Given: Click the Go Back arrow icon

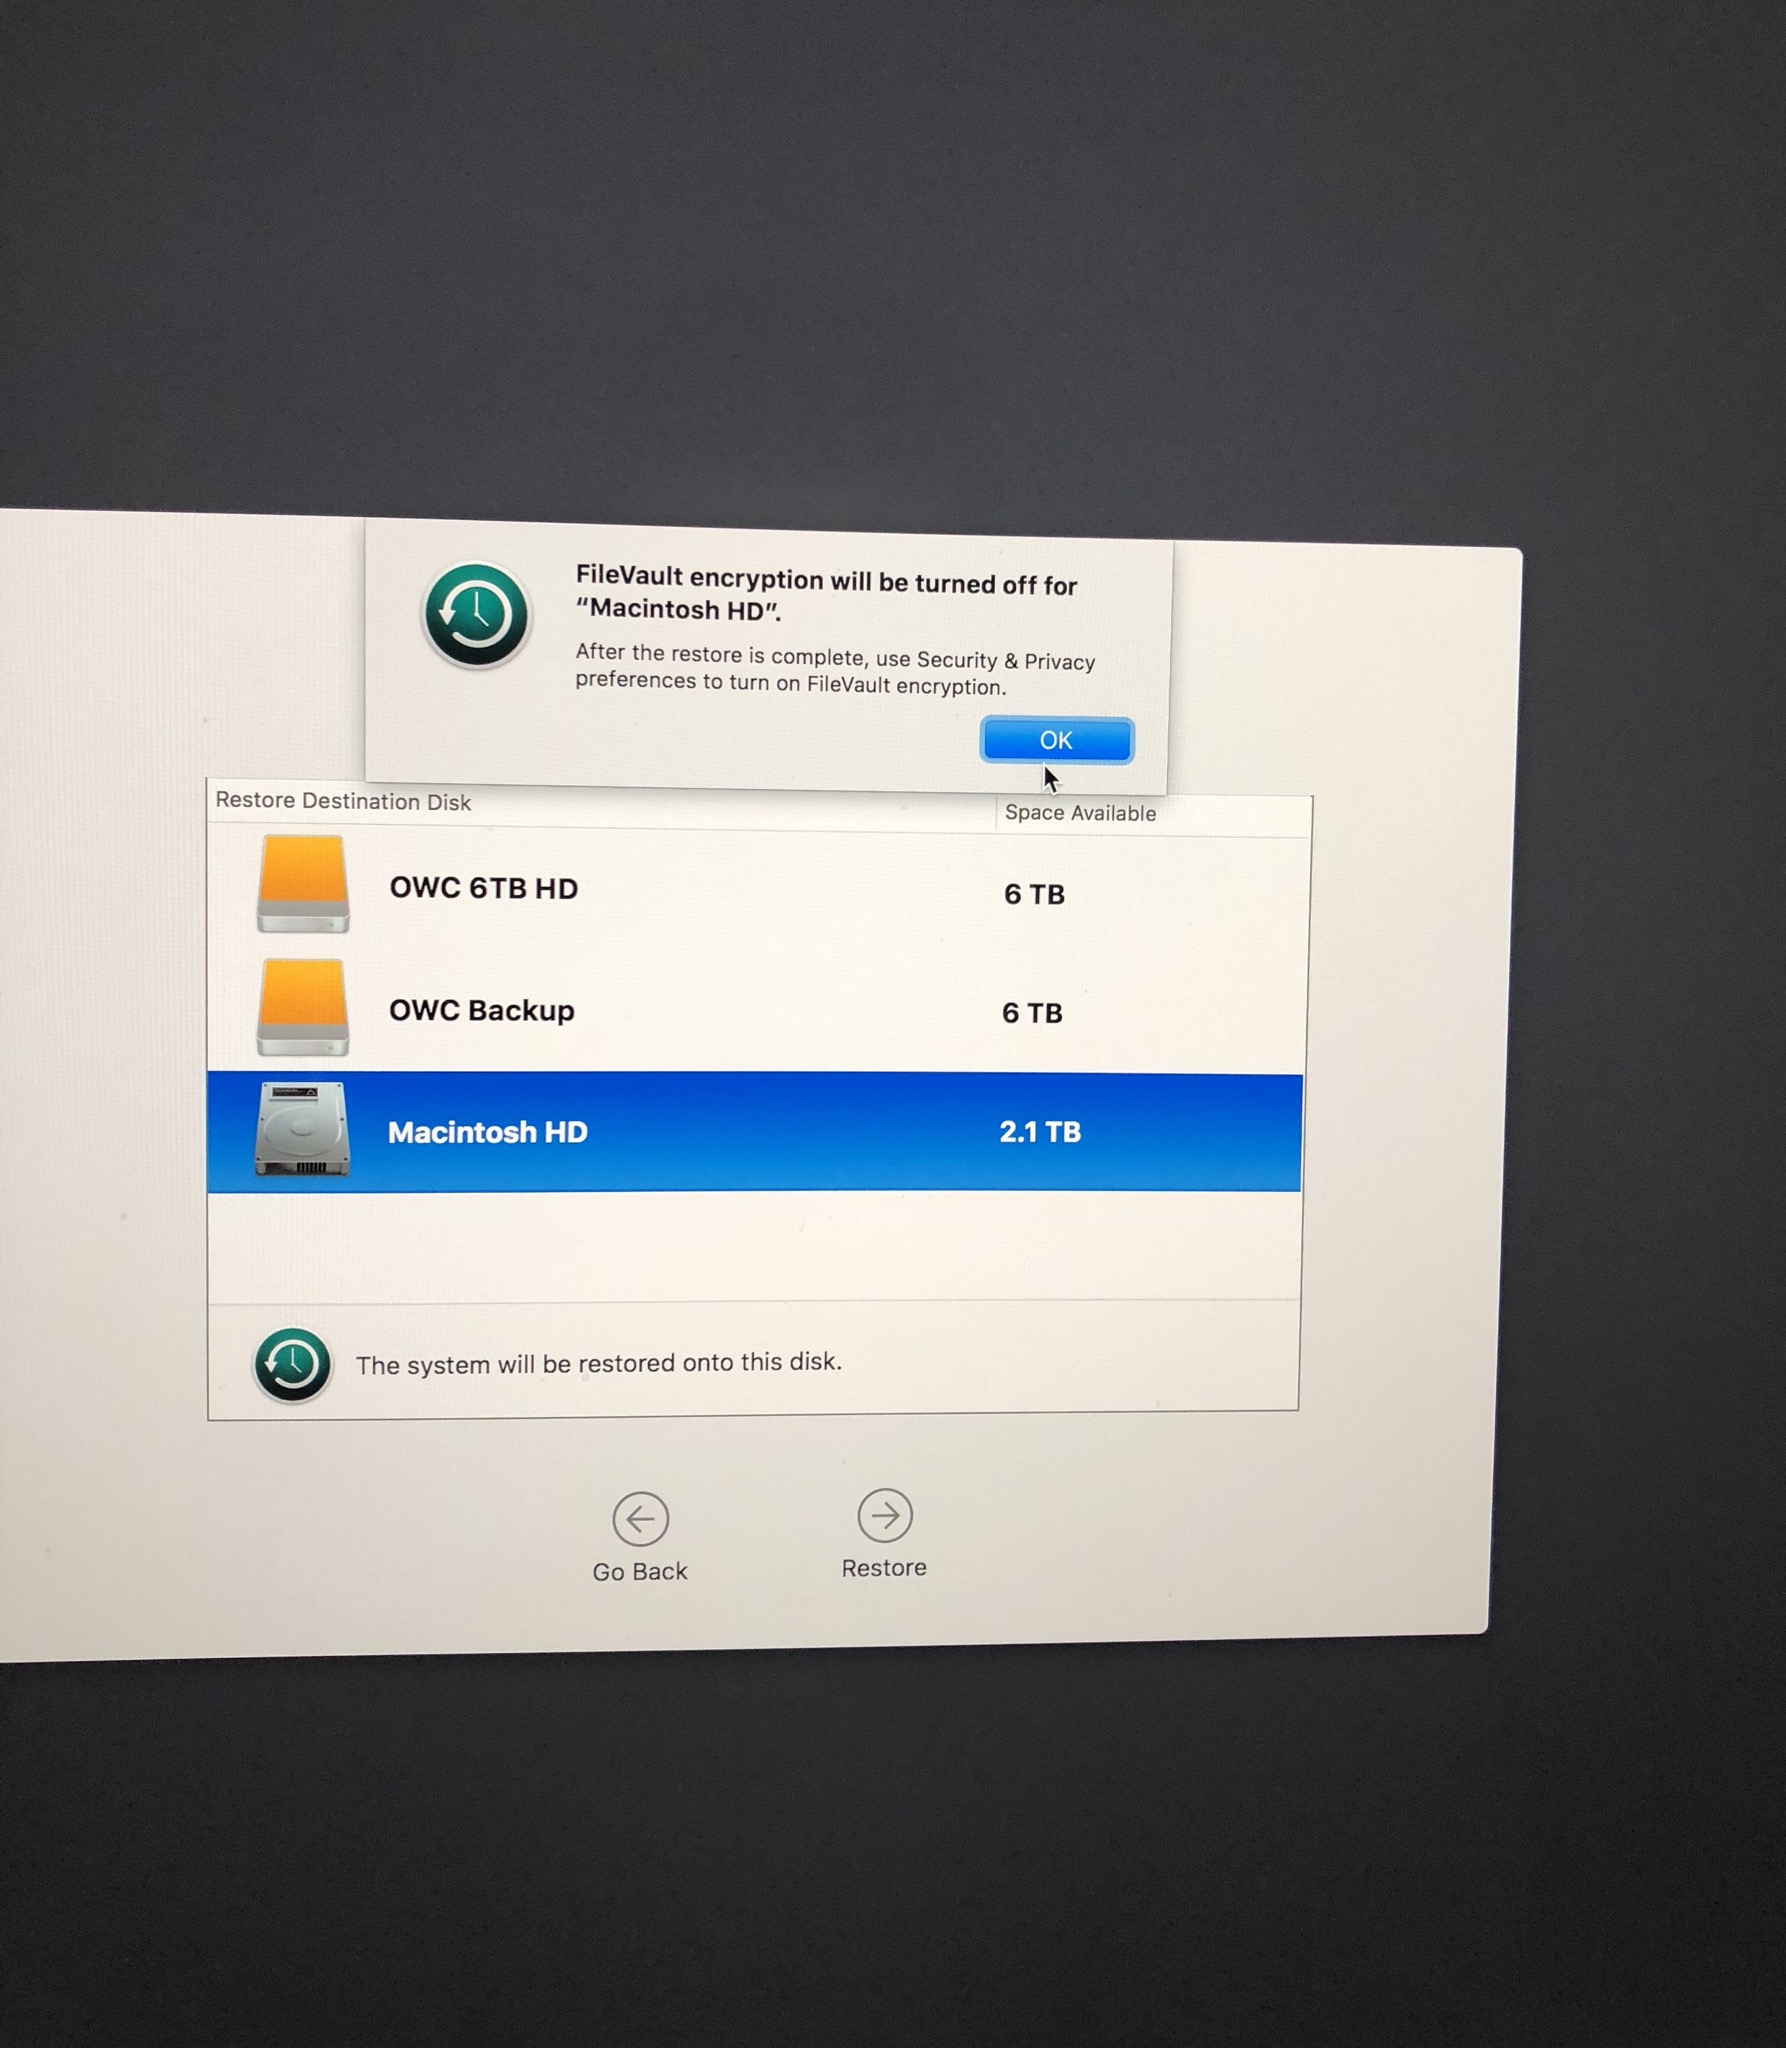Looking at the screenshot, I should pyautogui.click(x=640, y=1519).
